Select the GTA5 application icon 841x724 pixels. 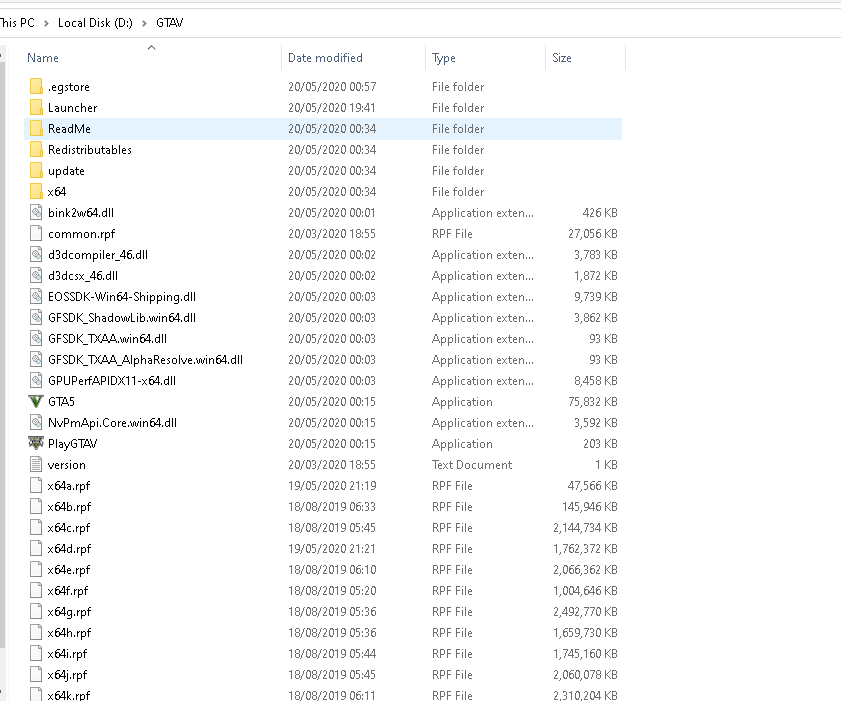pos(36,402)
